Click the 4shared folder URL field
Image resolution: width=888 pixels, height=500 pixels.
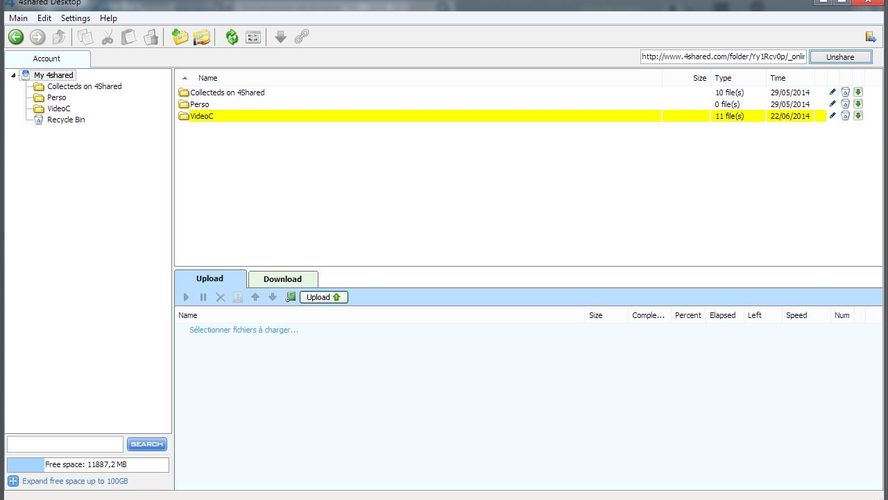(x=723, y=57)
